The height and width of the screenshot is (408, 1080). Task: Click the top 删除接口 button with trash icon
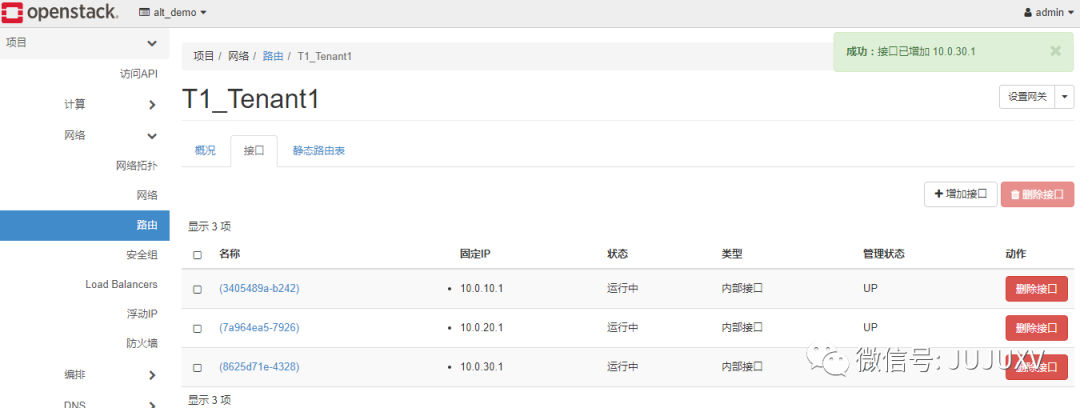click(1037, 195)
